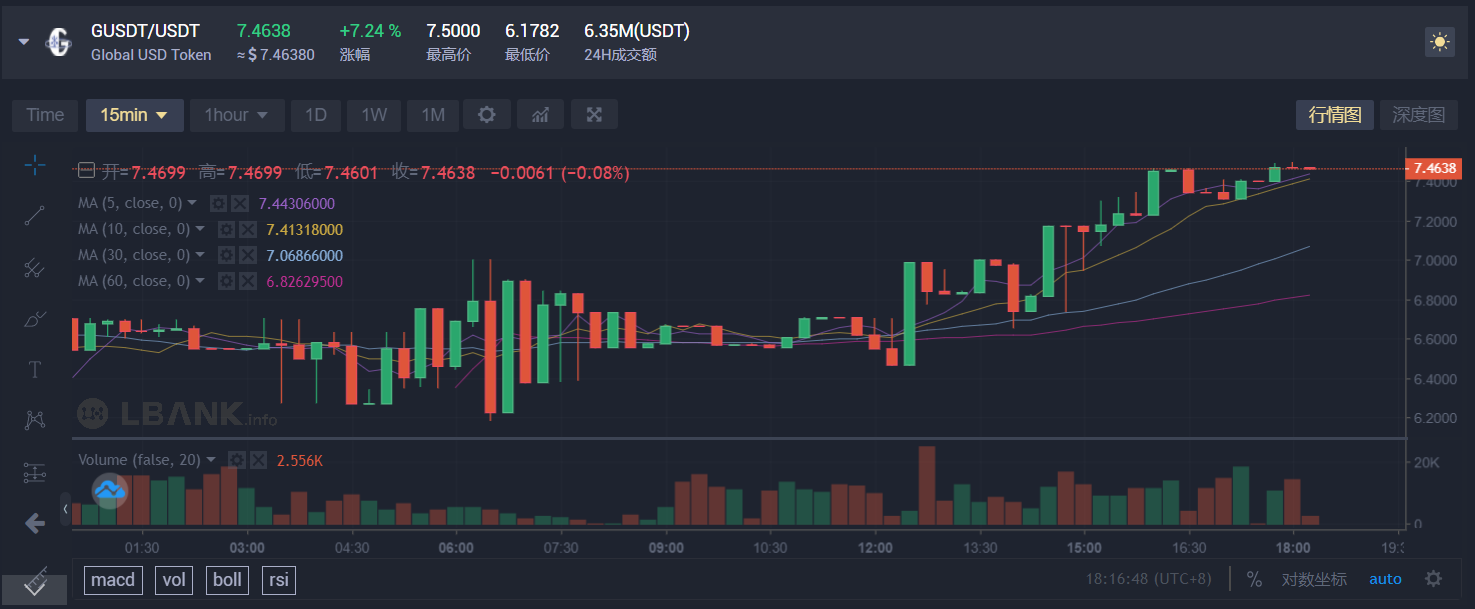The width and height of the screenshot is (1475, 609).
Task: Toggle the boll indicator
Action: coord(227,580)
